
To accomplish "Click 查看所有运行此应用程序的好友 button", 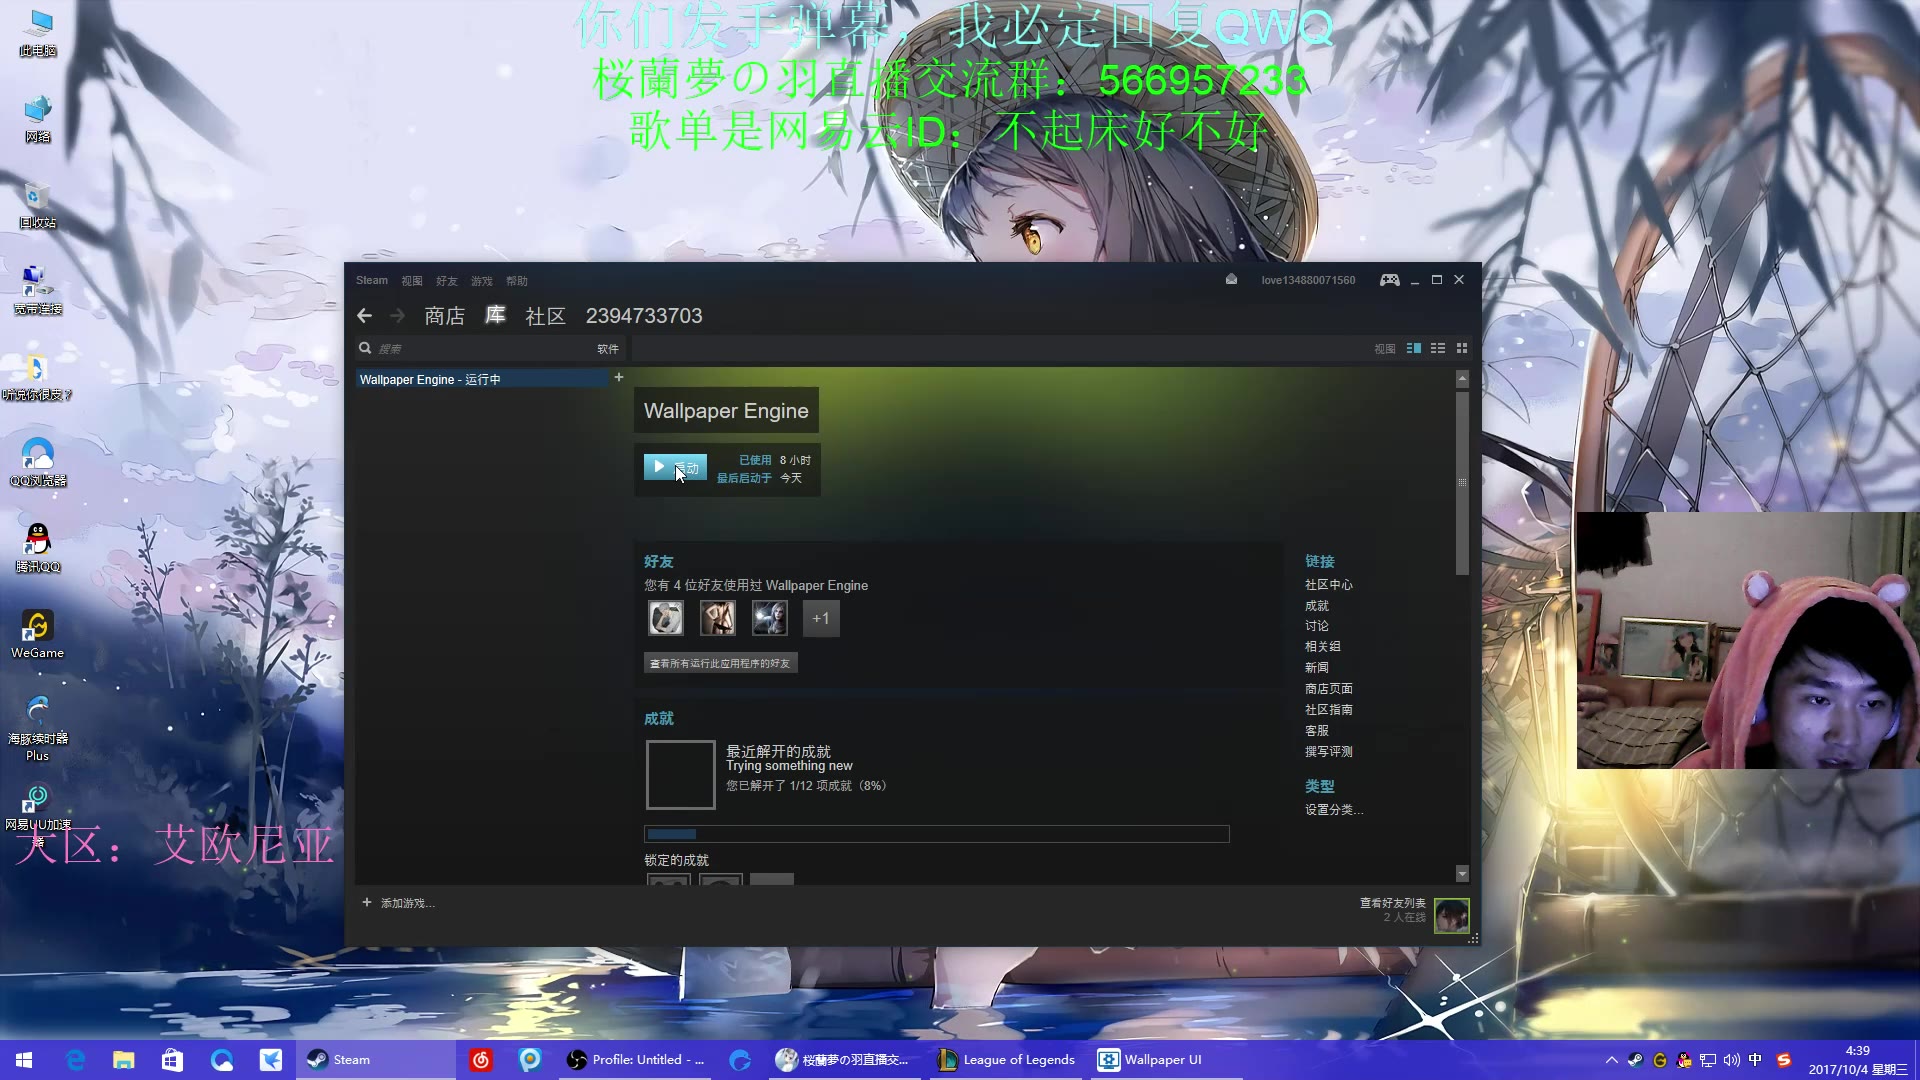I will (720, 663).
